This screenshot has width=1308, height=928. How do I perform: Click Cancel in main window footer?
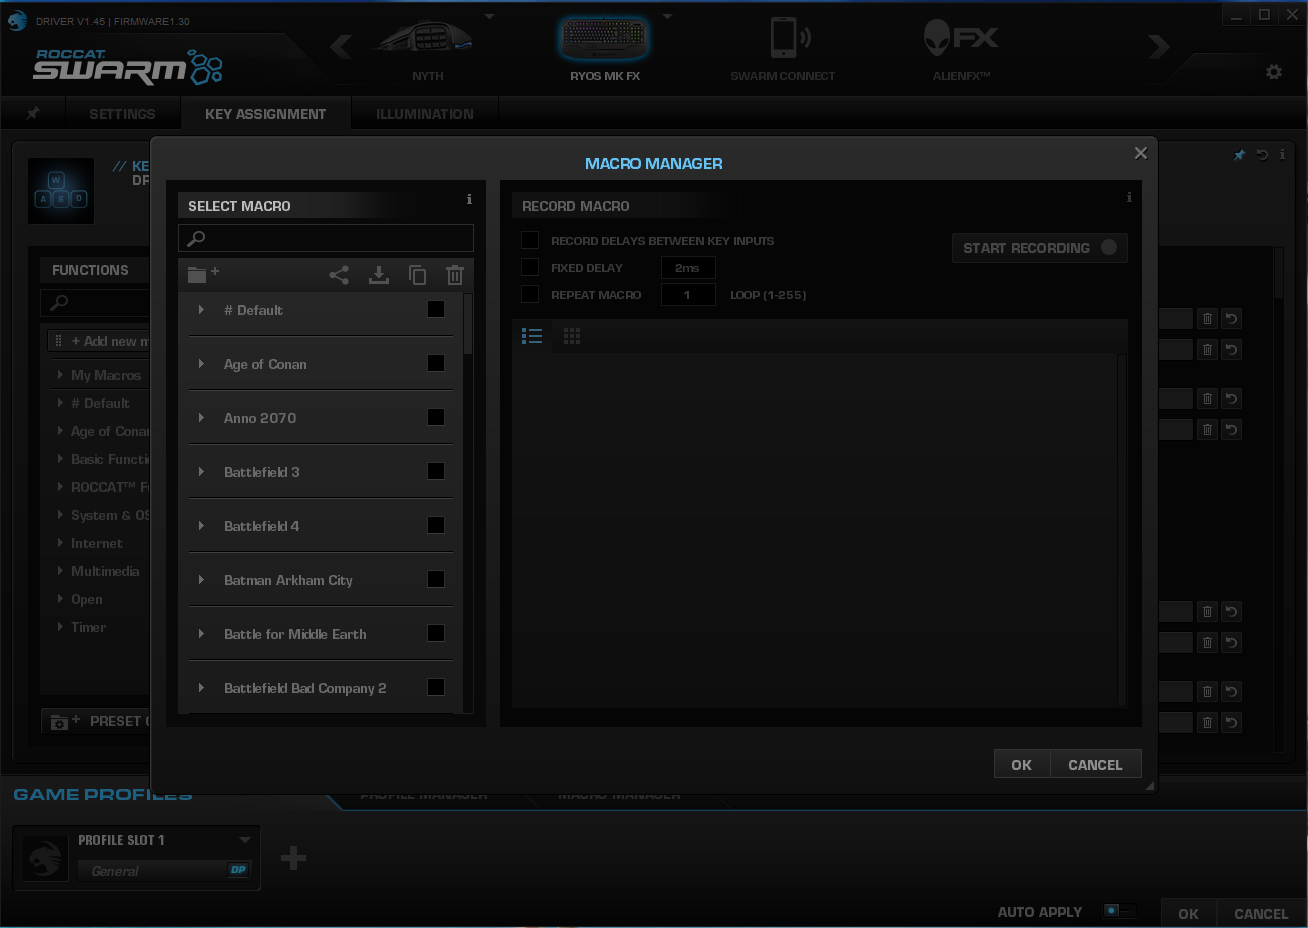pos(1261,913)
